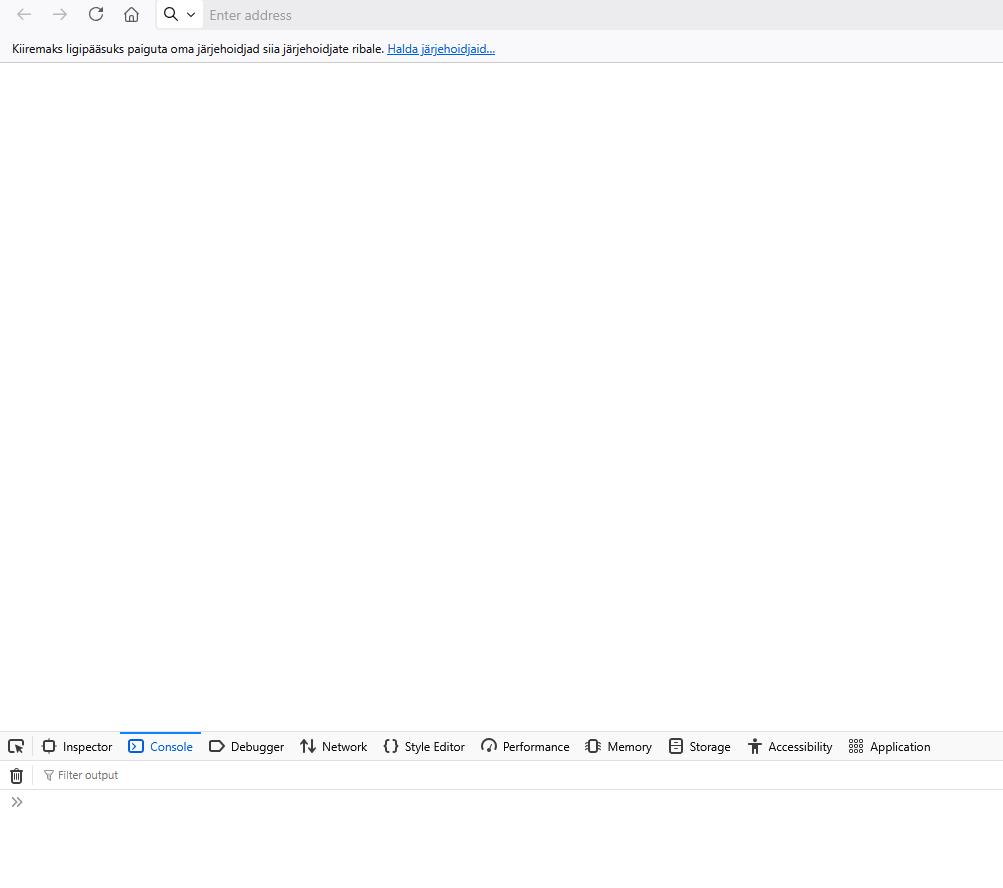Viewport: 1003px width, 888px height.
Task: Select the Console tab
Action: click(x=161, y=747)
